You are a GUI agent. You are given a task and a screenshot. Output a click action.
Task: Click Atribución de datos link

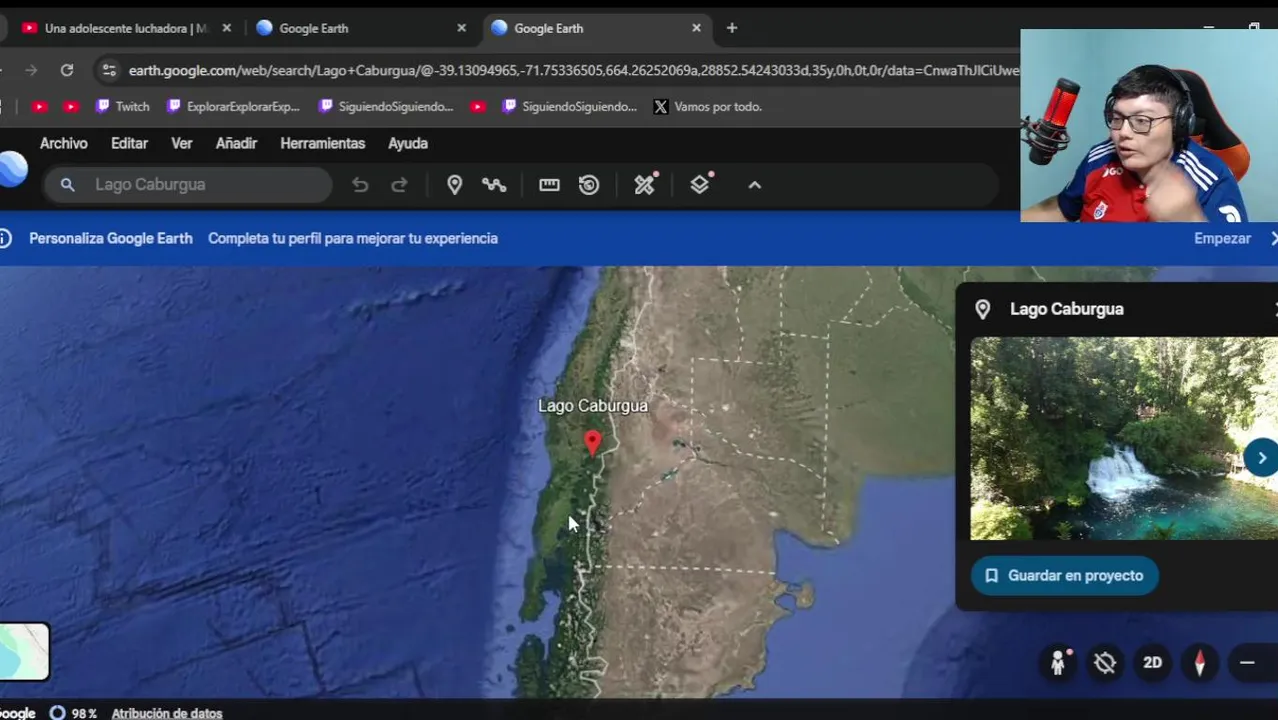[x=167, y=713]
